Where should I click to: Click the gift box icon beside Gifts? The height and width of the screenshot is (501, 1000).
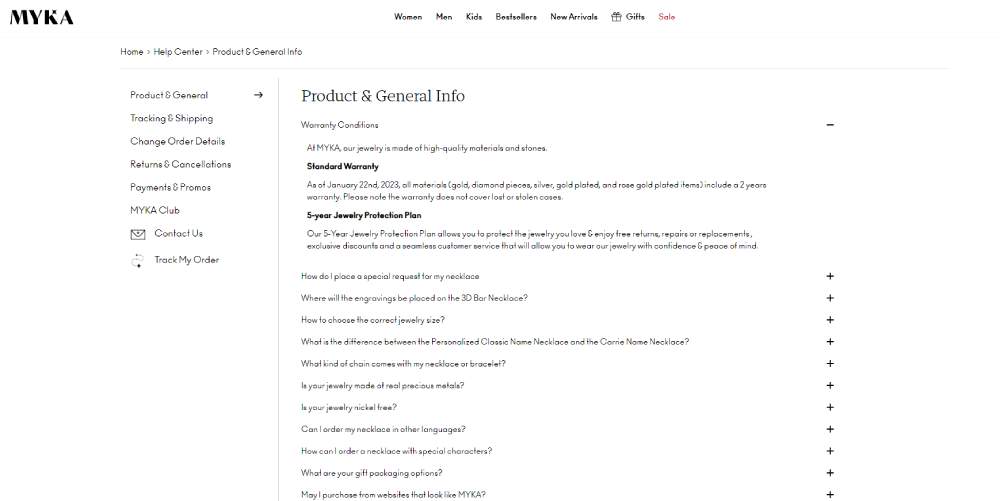click(616, 17)
